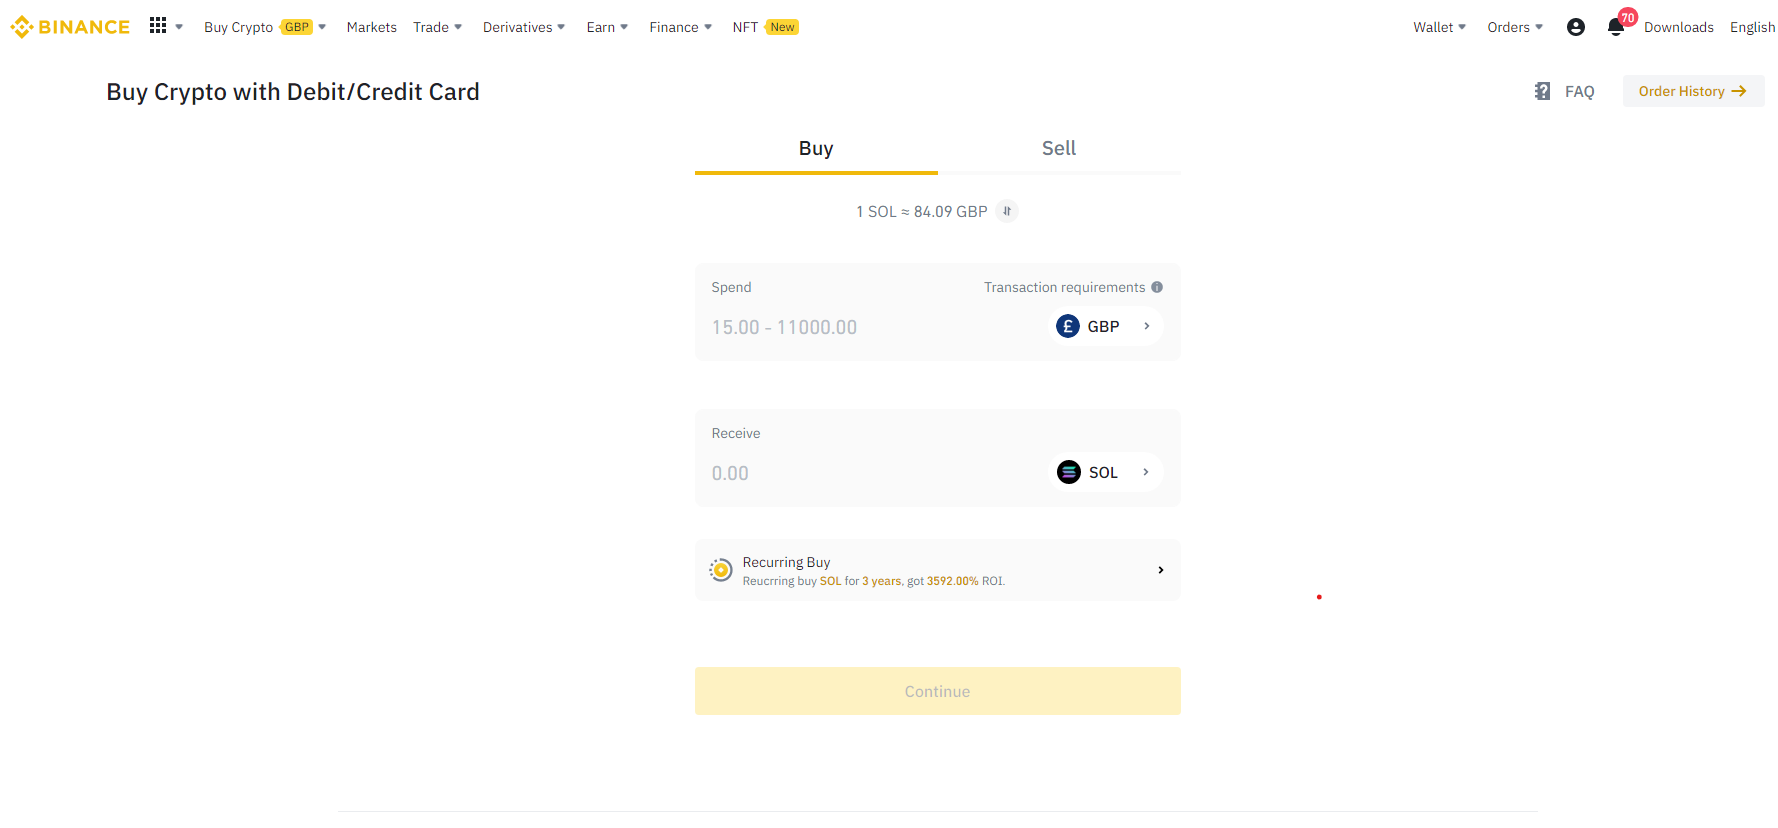Click the Recurring Buy clock icon

coord(721,570)
